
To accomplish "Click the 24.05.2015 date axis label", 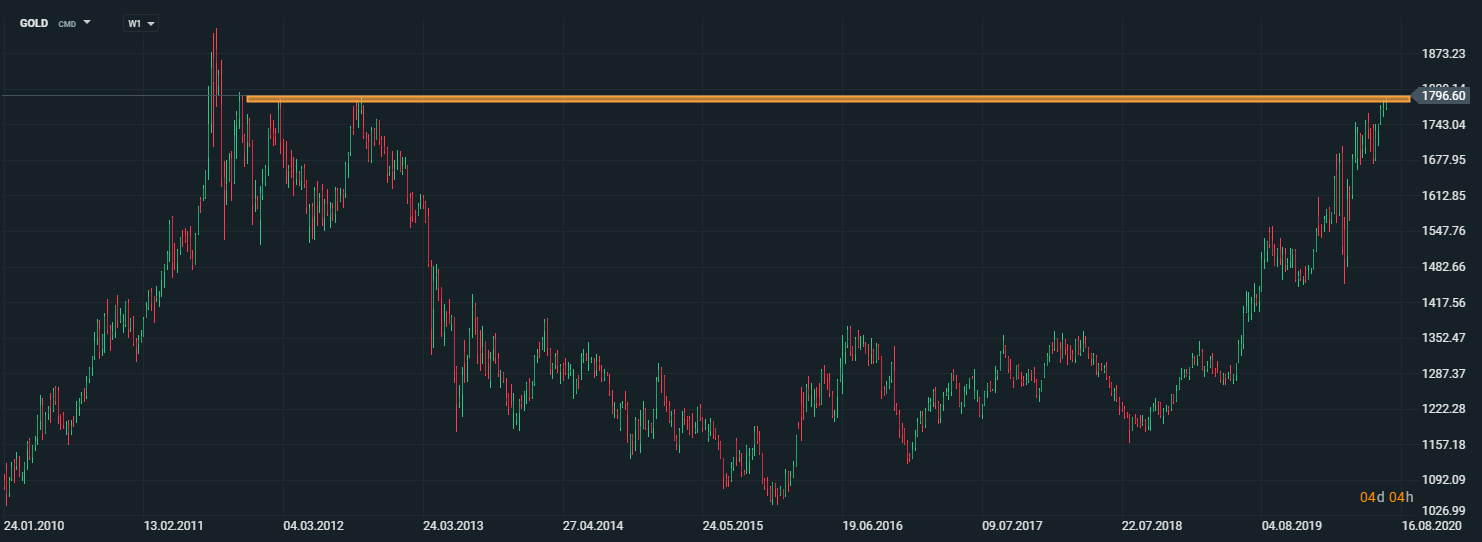I will click(x=732, y=524).
